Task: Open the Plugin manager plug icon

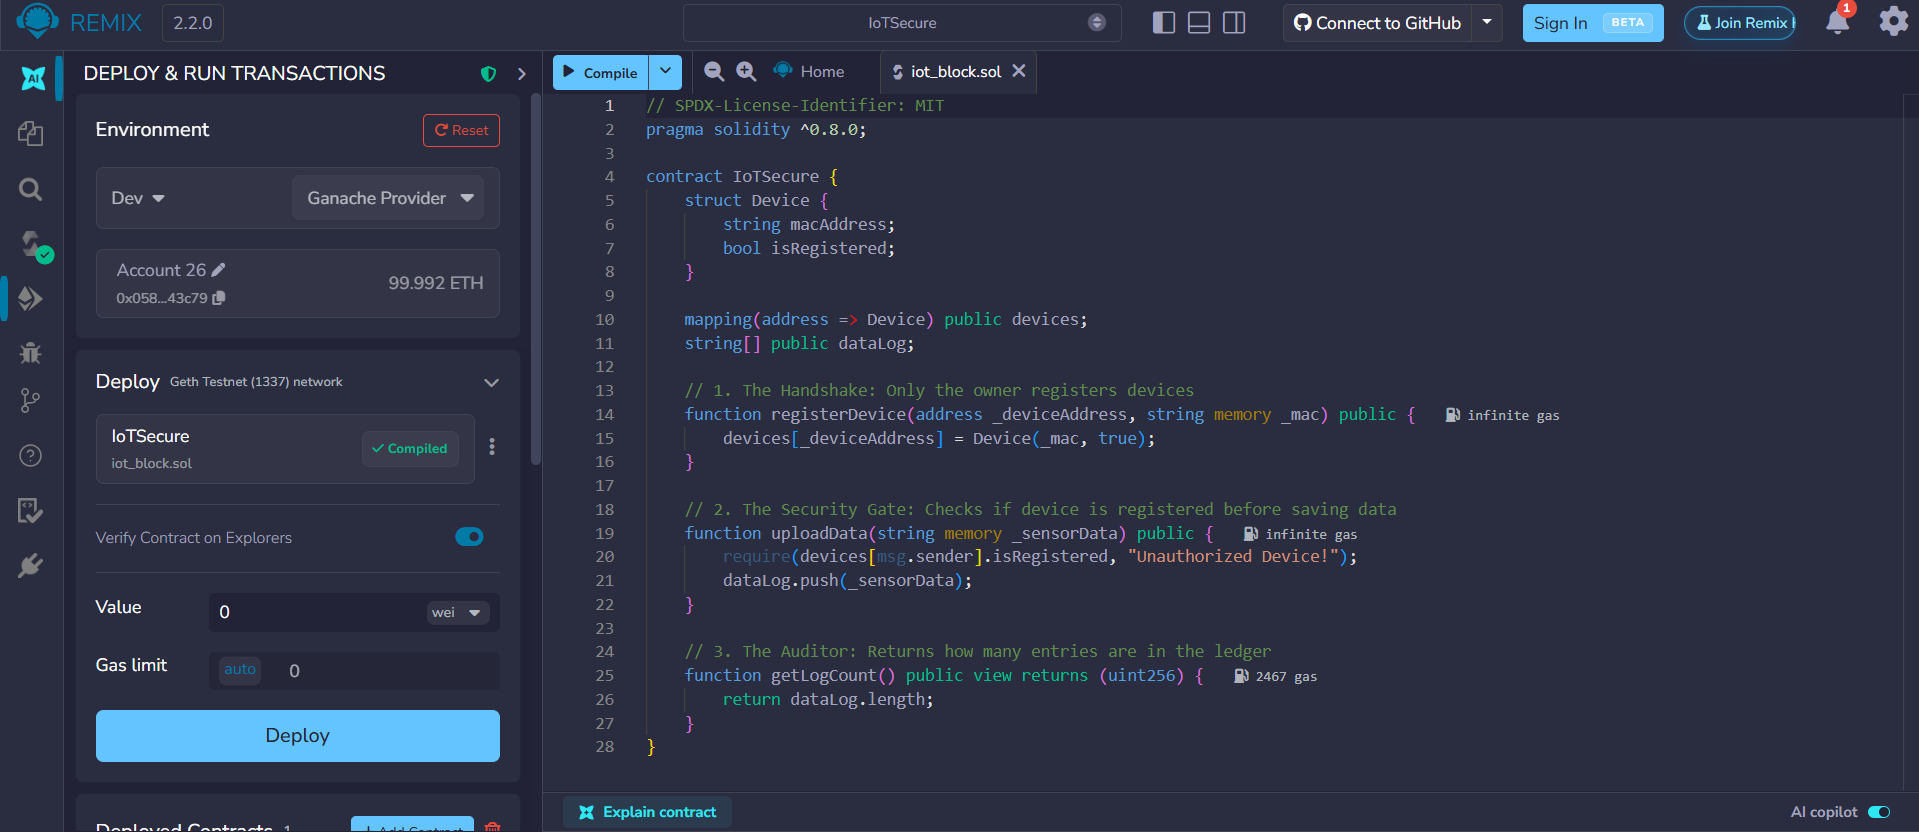Action: pyautogui.click(x=31, y=566)
